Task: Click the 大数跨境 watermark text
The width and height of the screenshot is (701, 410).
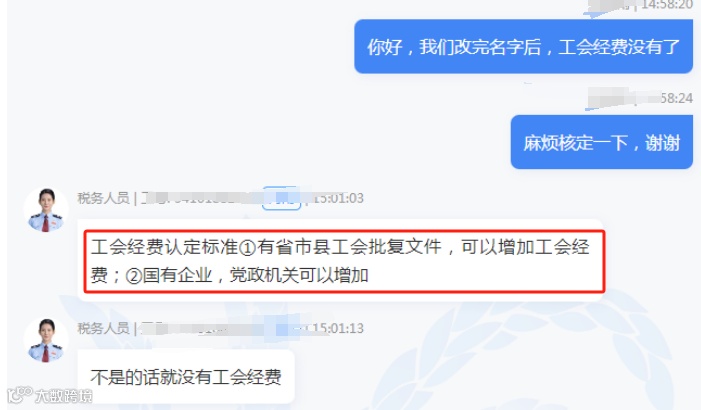Action: pyautogui.click(x=63, y=396)
